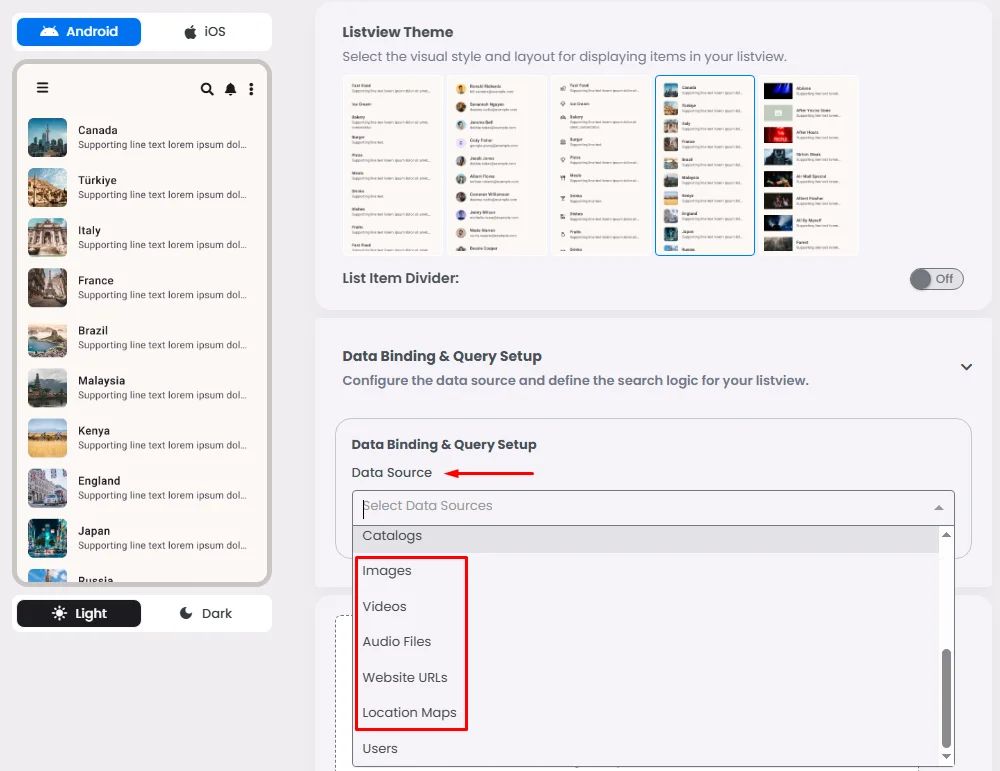1000x771 pixels.
Task: Switch preview to Android platform
Action: point(79,31)
